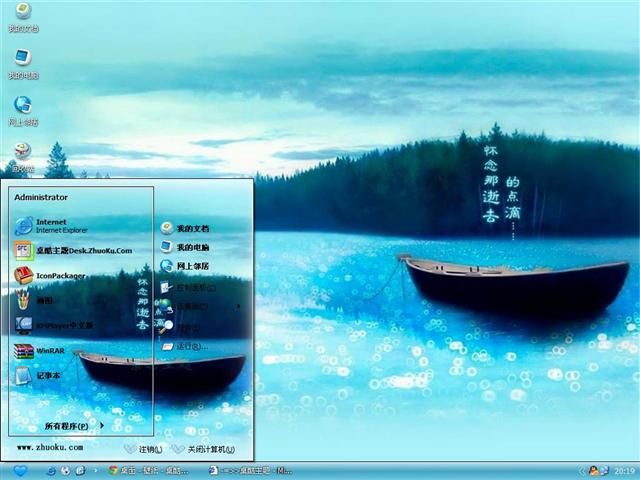Open the Network Neighborhood desktop icon
The image size is (640, 480).
tap(23, 111)
